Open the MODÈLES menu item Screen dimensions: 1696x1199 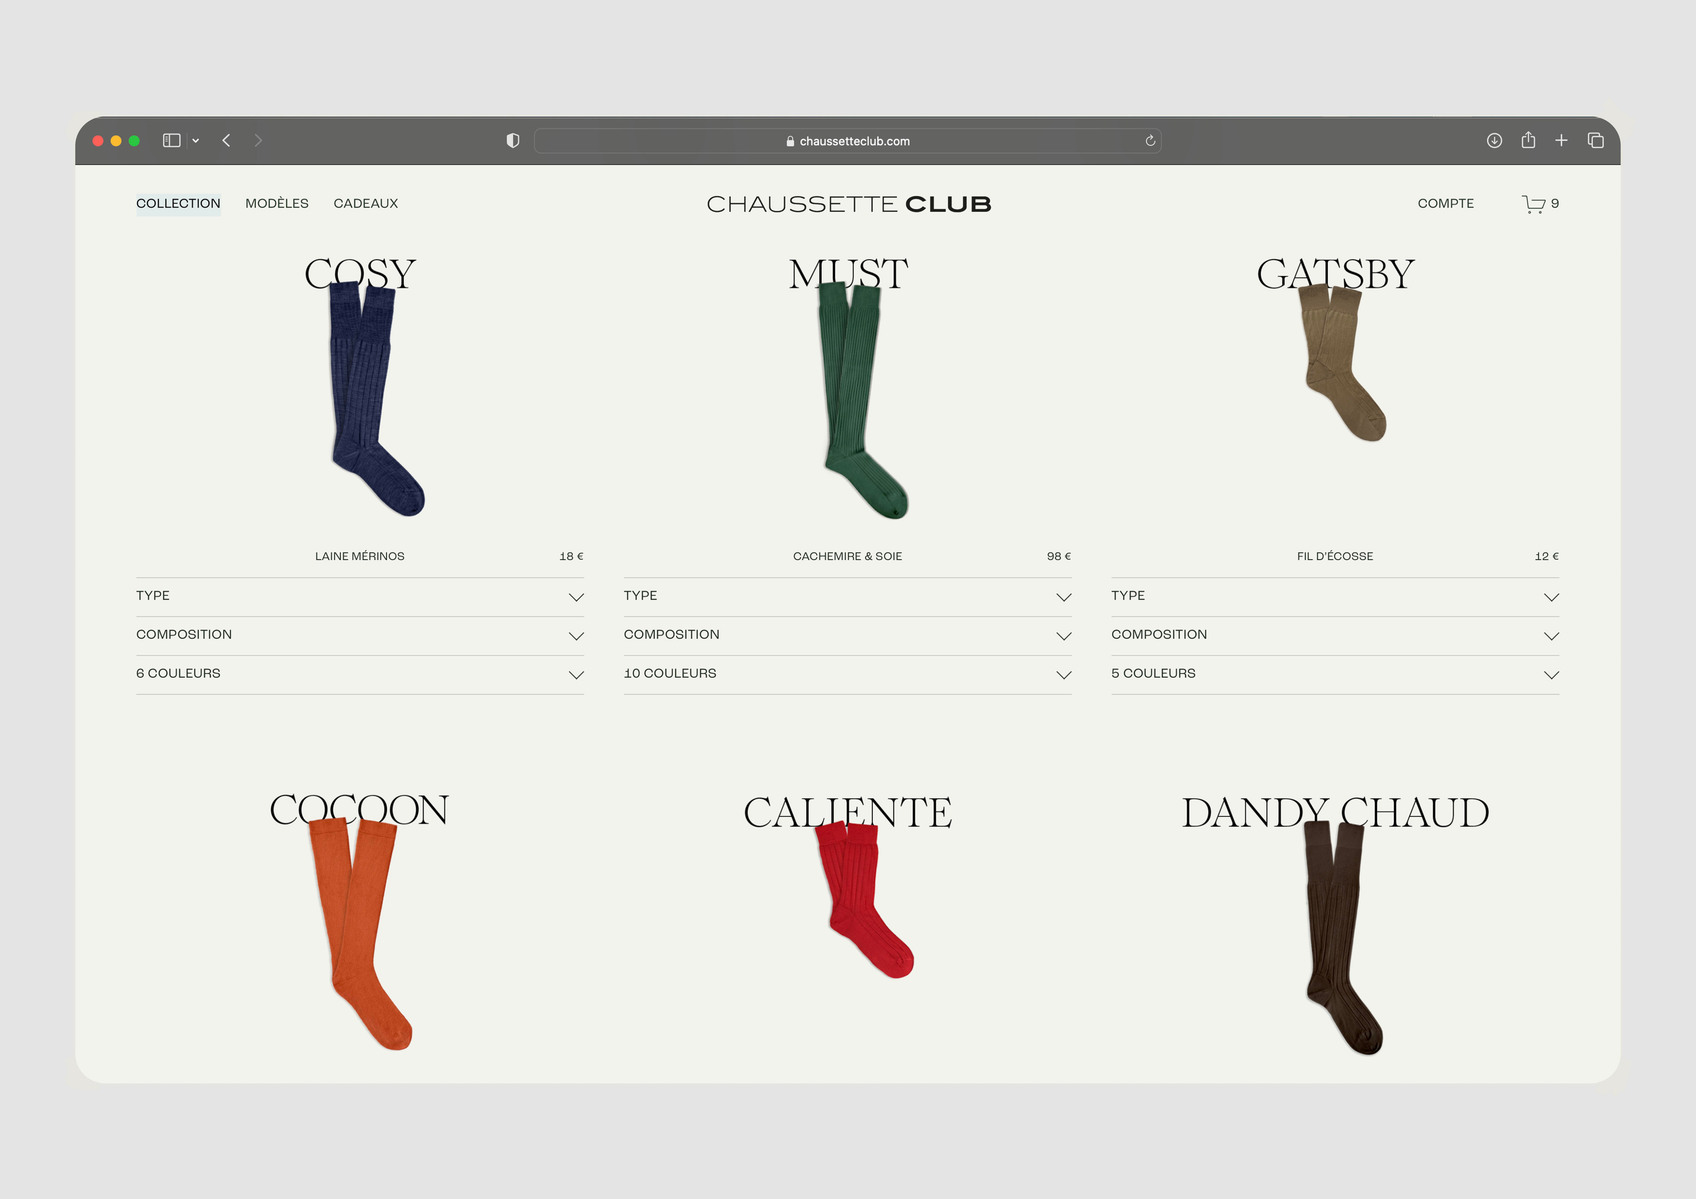pyautogui.click(x=277, y=203)
